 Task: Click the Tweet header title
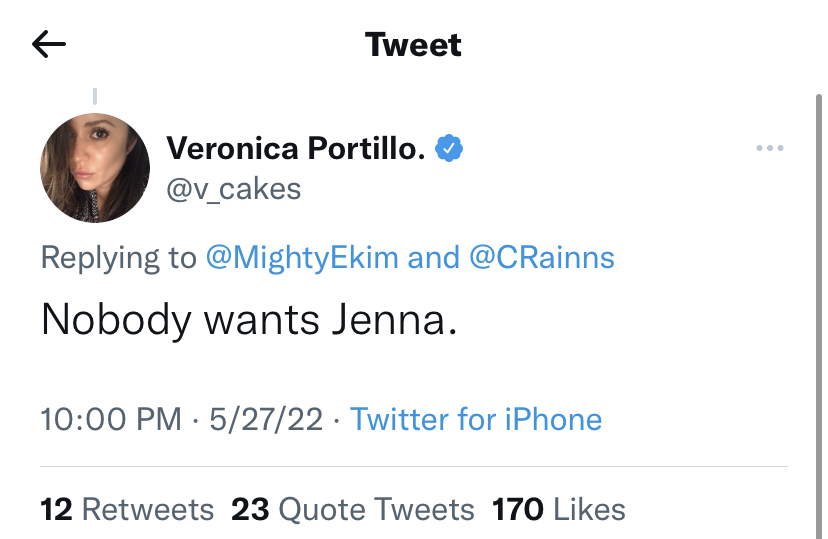413,44
